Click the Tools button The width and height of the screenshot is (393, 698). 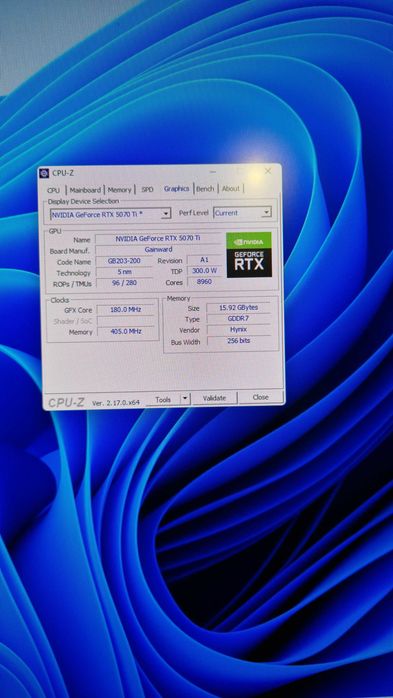click(163, 400)
